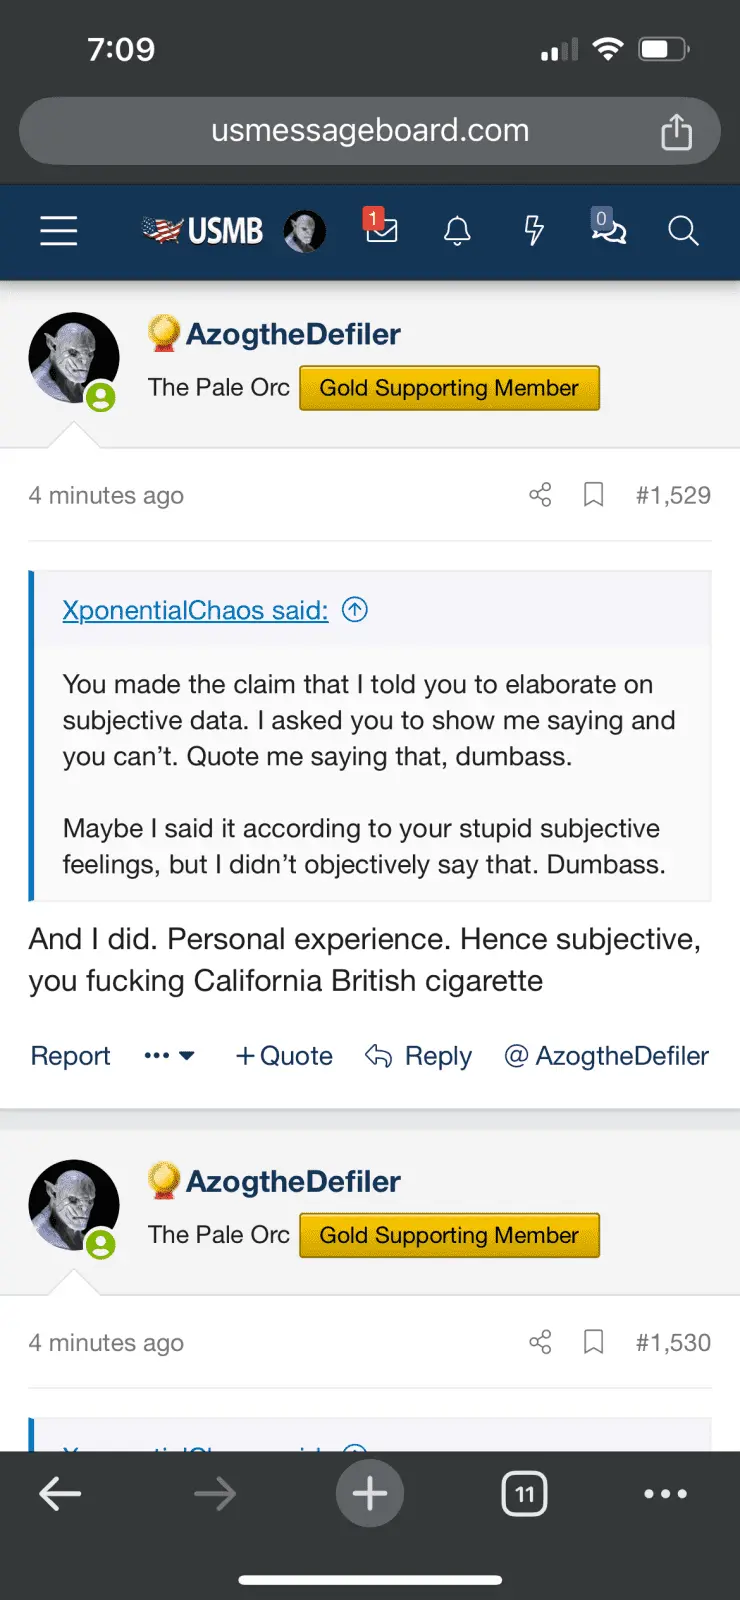This screenshot has height=1600, width=740.
Task: Open the browser tabs switcher showing 11
Action: [x=524, y=1494]
